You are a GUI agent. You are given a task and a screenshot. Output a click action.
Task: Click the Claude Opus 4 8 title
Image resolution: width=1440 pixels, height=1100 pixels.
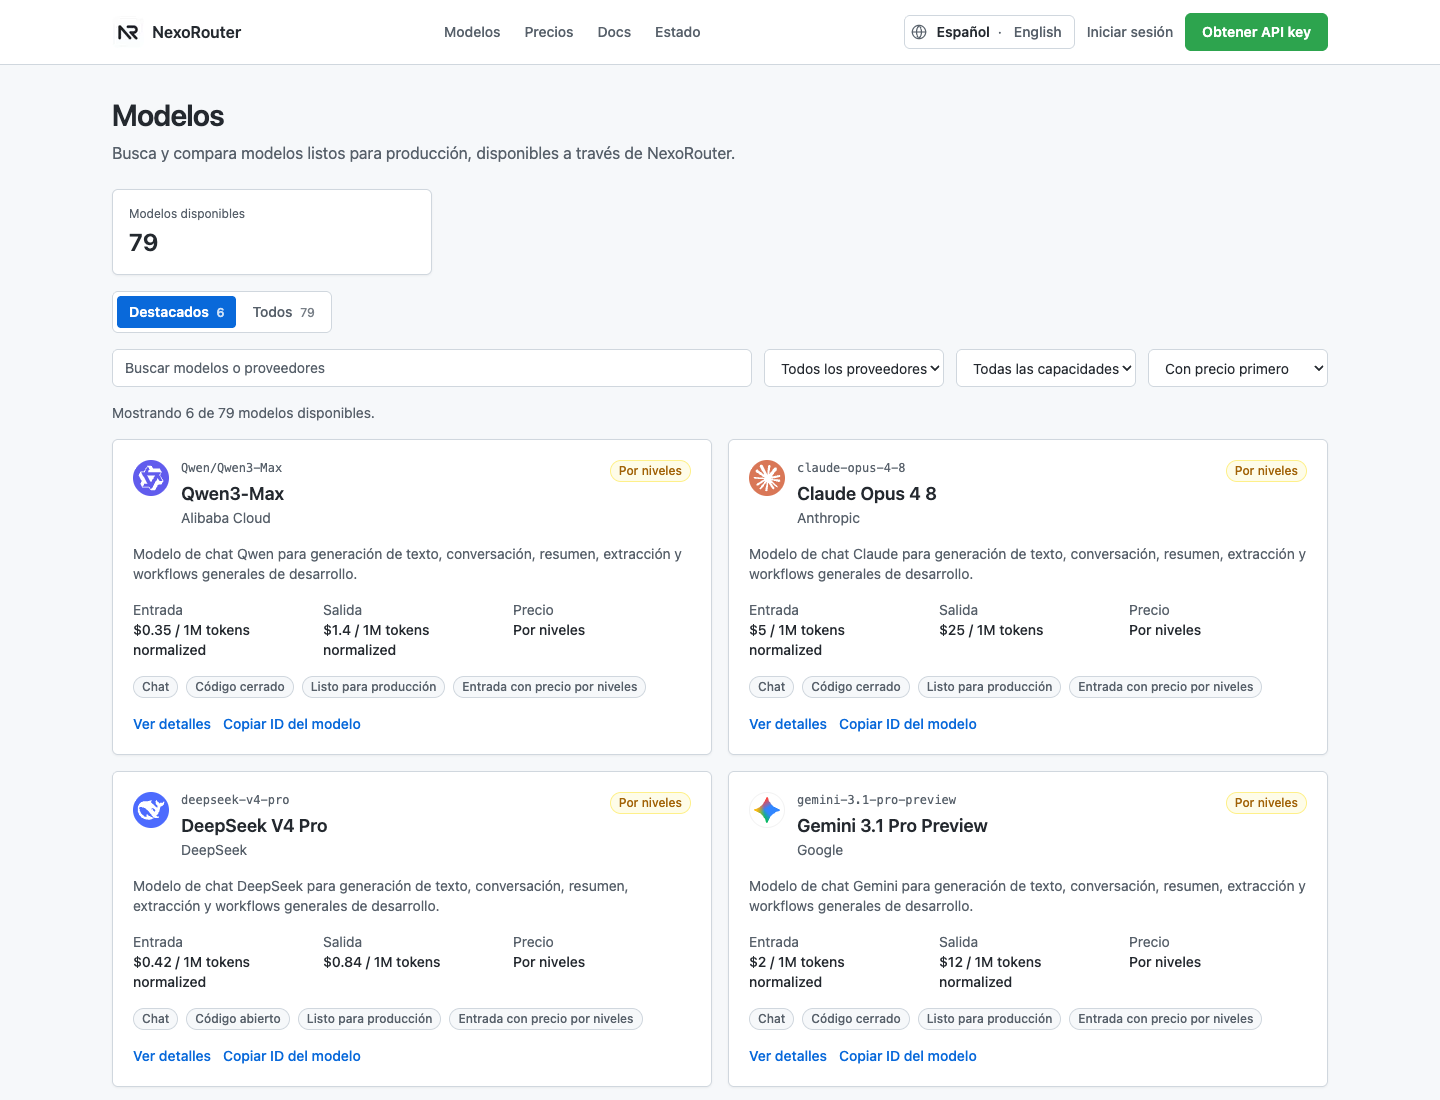(x=867, y=494)
